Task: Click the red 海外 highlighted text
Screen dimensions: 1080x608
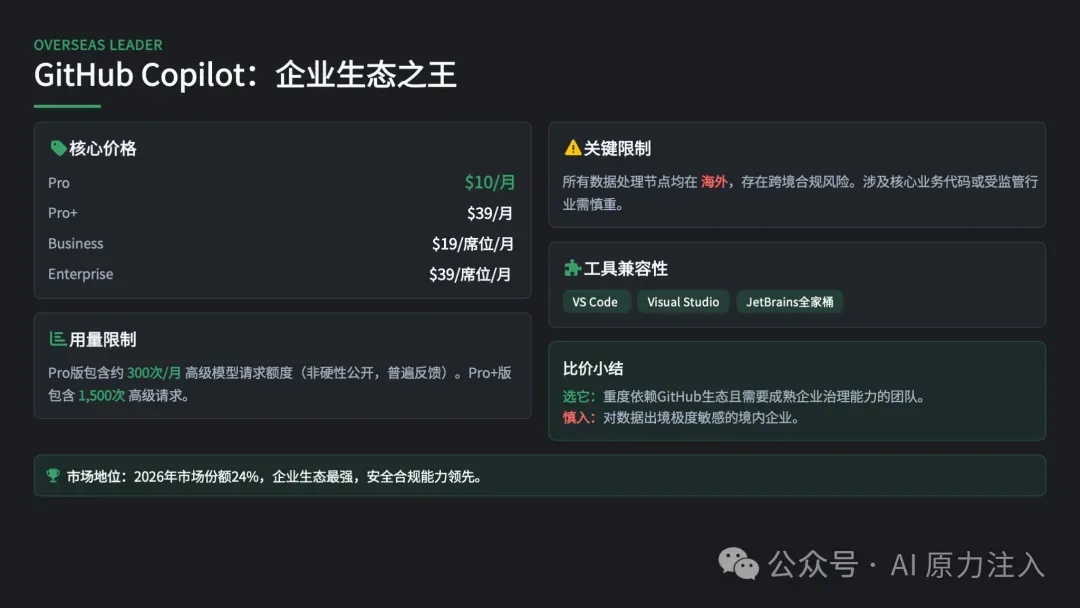Action: 714,182
